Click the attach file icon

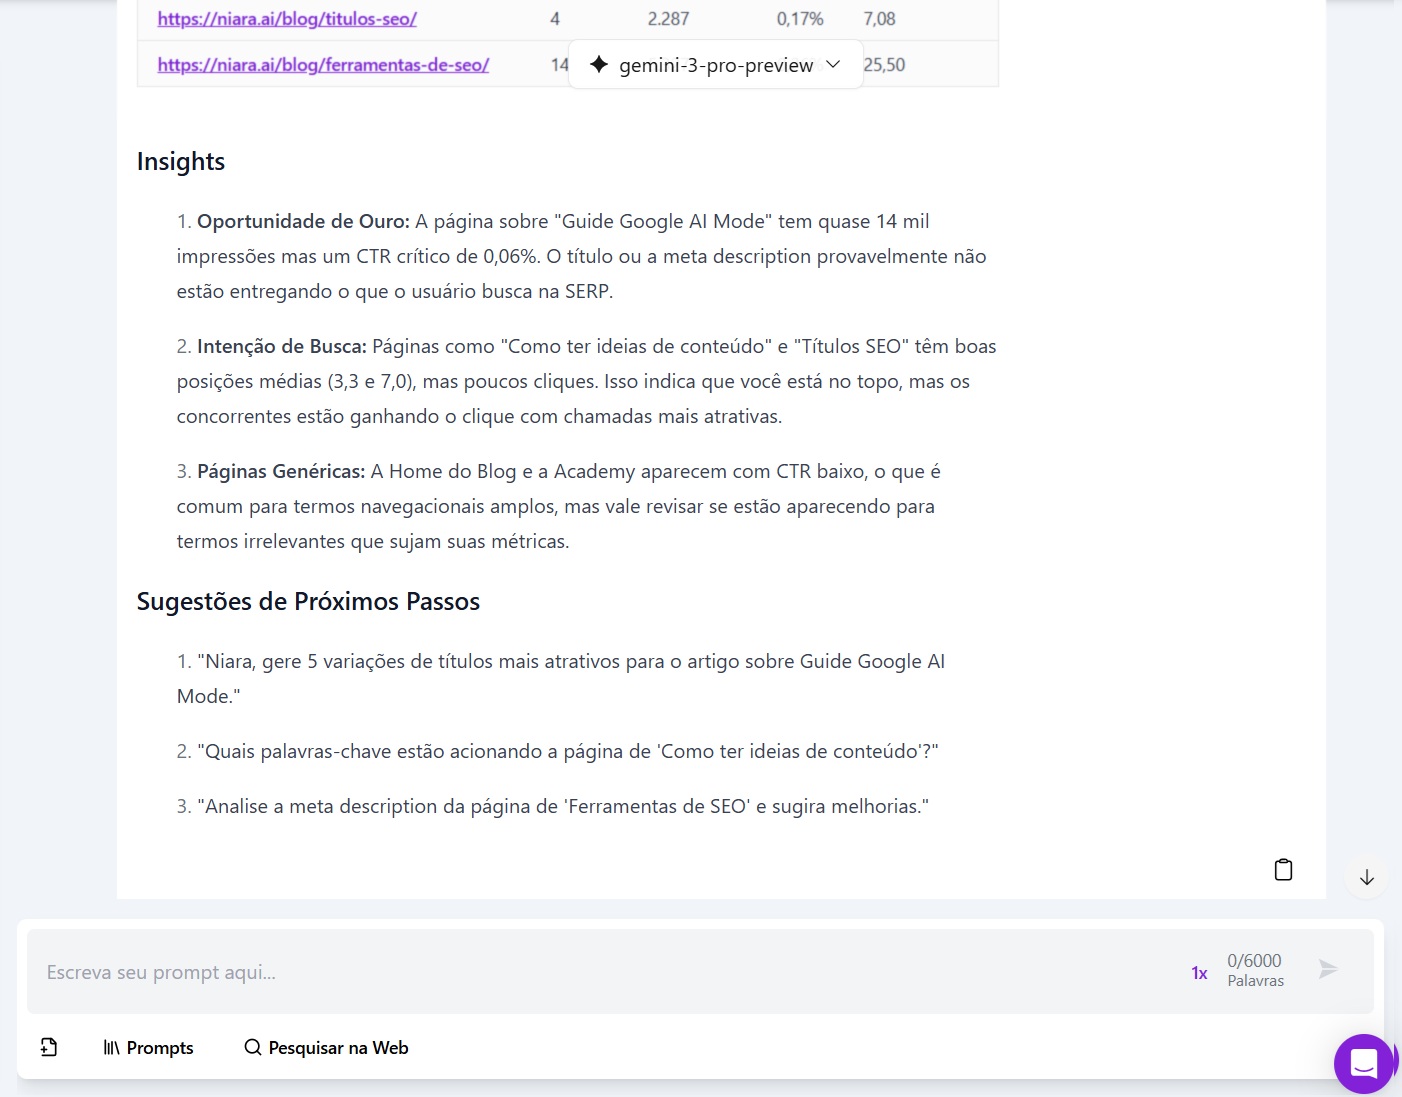[49, 1047]
